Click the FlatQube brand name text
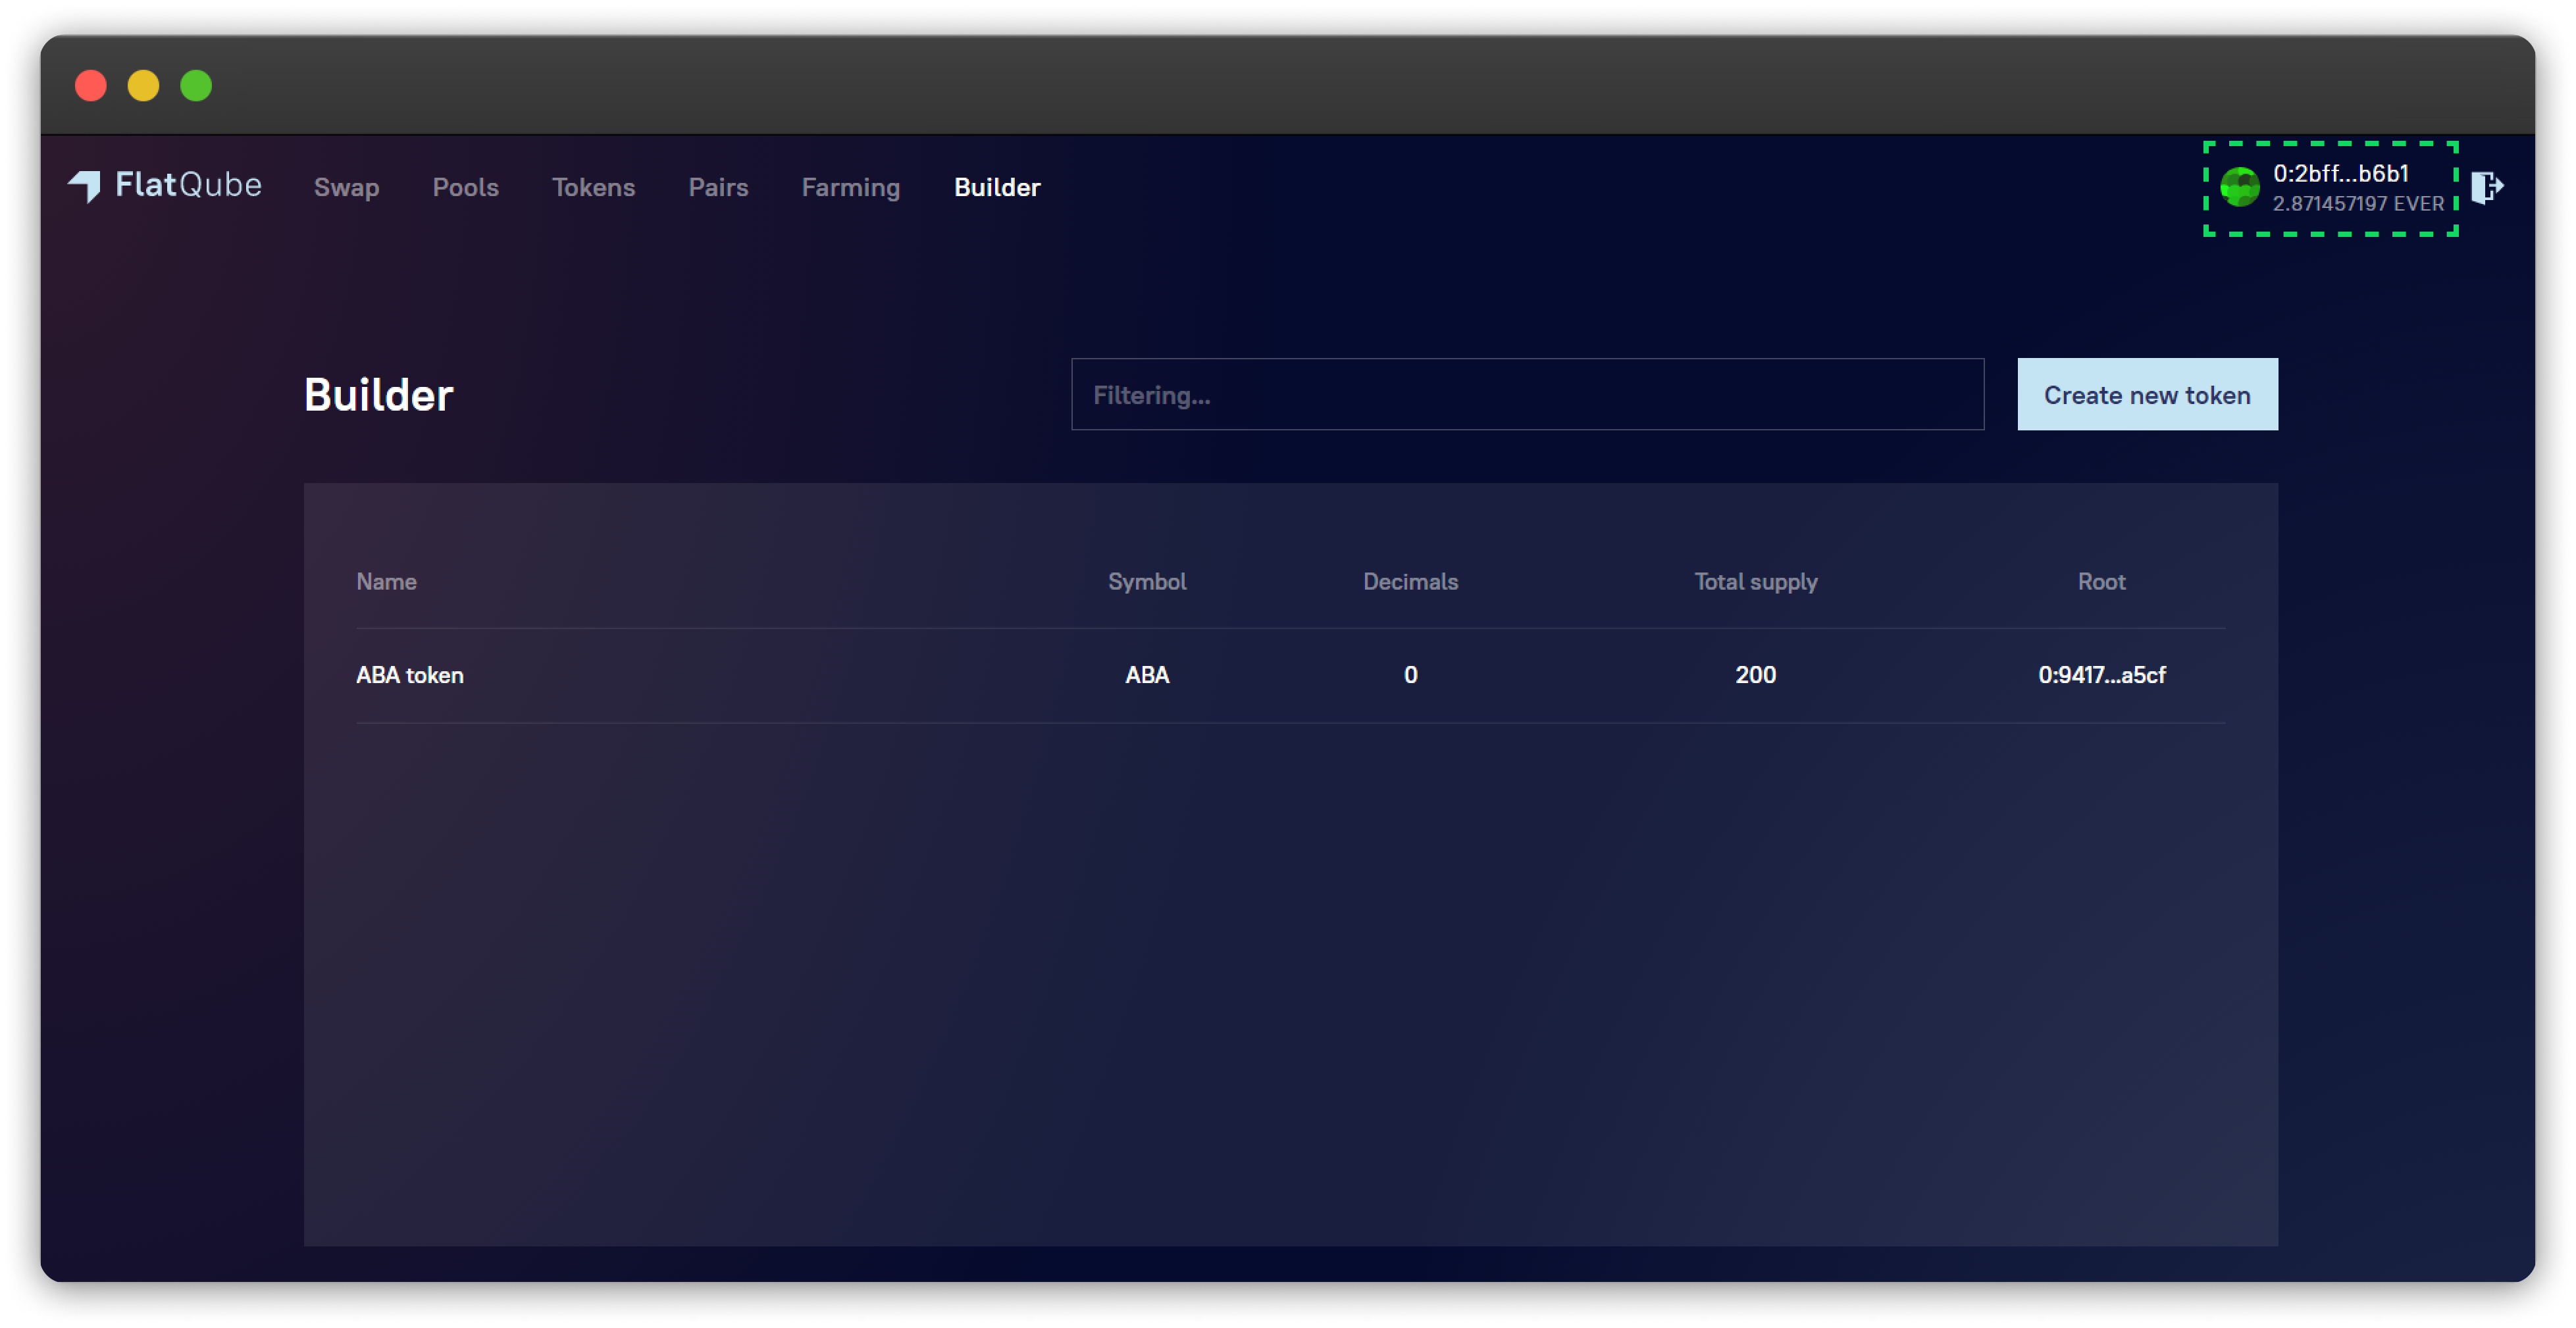The image size is (2576, 1328). click(188, 185)
